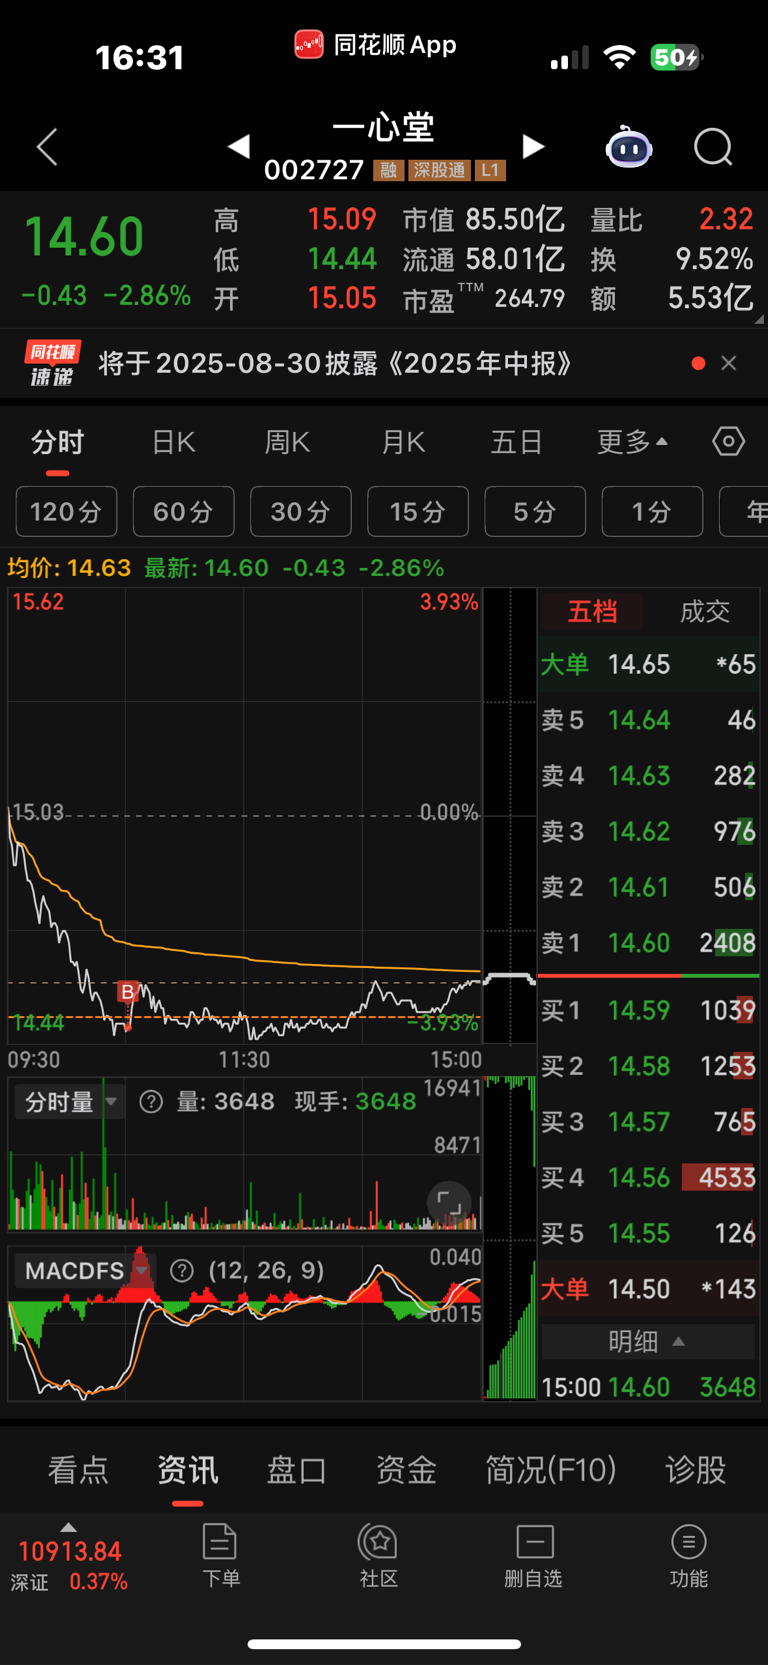Open chart settings hexagon icon
Screen dimensions: 769x1665
[x=729, y=441]
